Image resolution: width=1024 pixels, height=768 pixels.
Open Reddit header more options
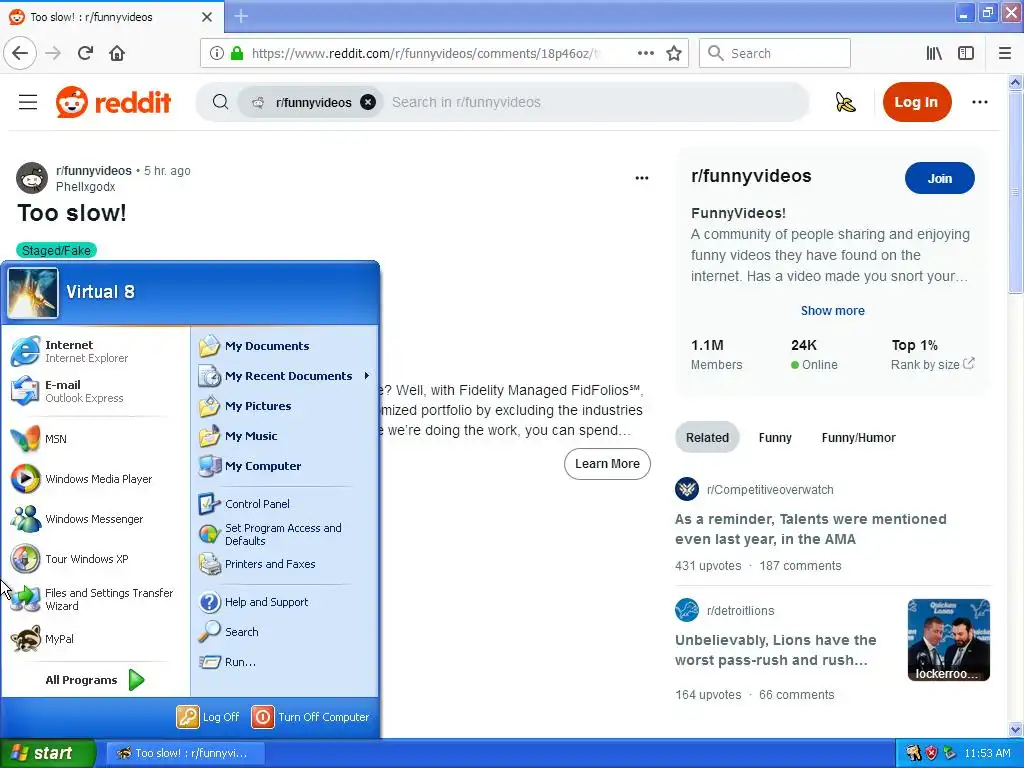980,102
